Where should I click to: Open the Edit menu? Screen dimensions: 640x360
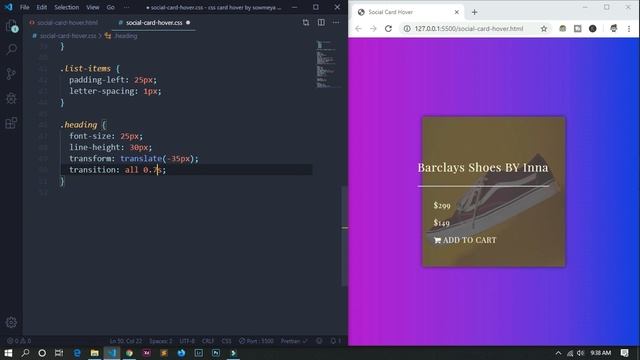coord(42,7)
